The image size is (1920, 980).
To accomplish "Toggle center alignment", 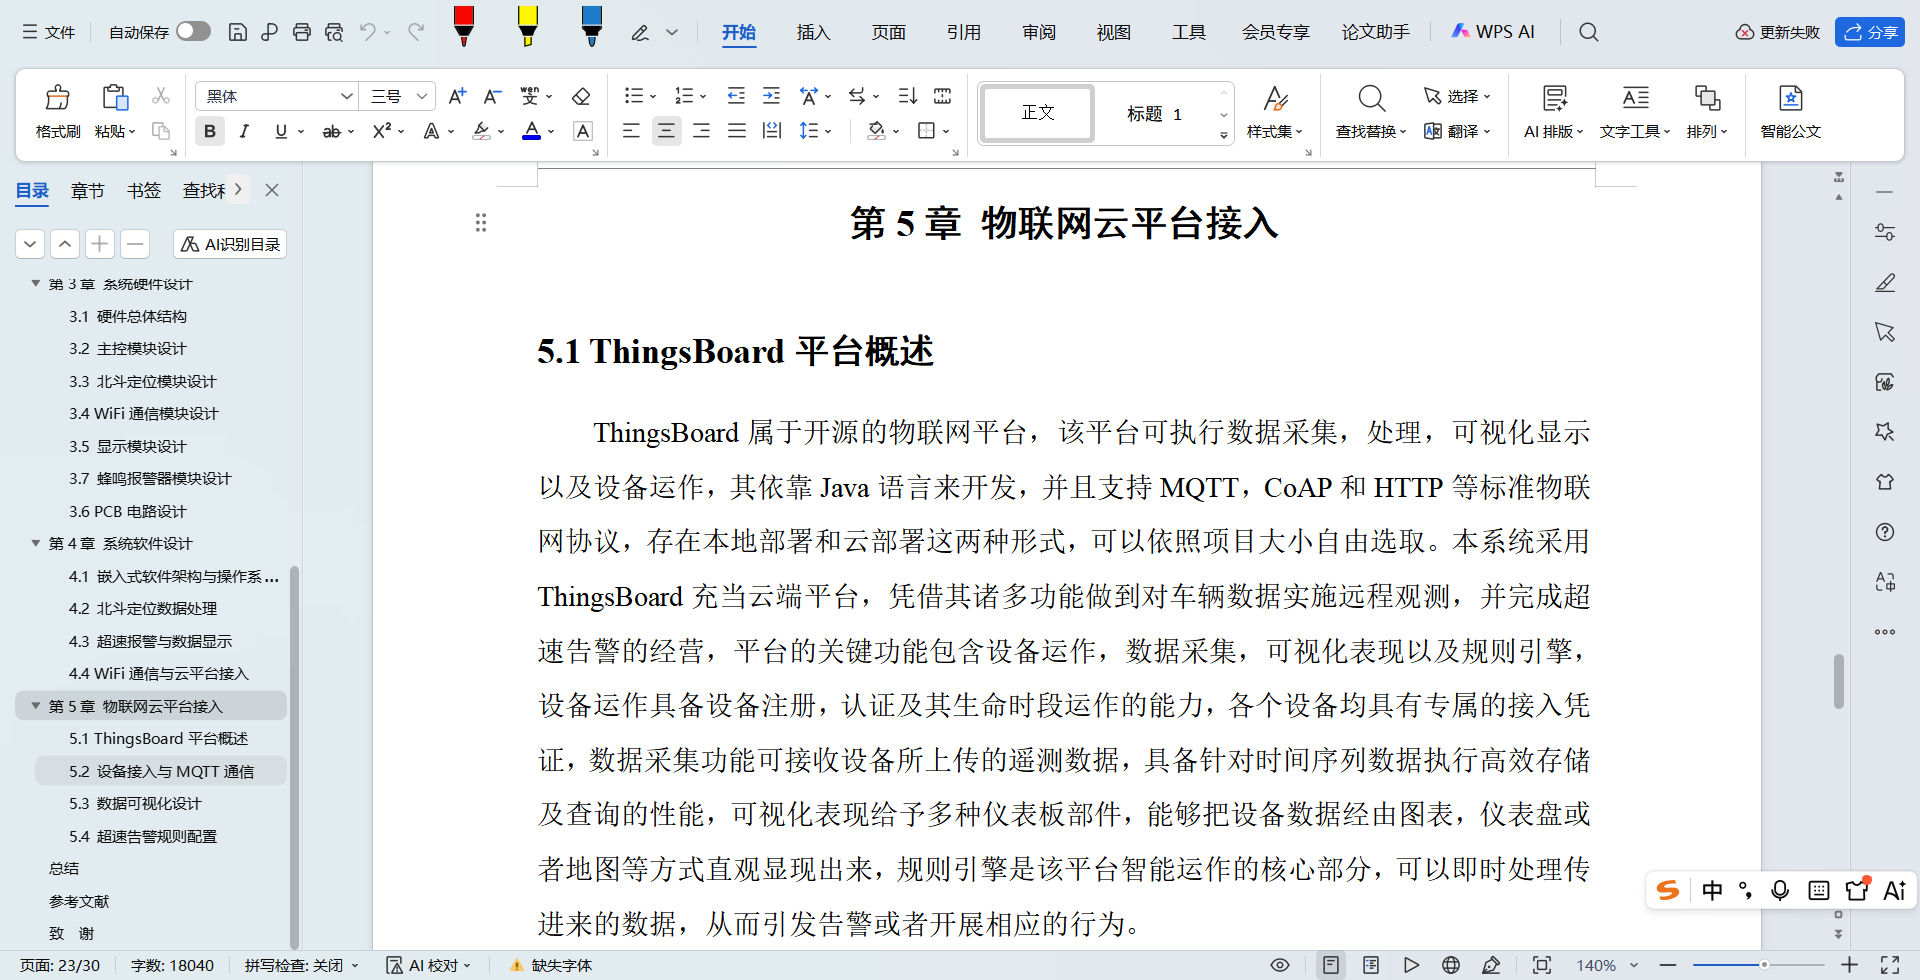I will click(666, 131).
